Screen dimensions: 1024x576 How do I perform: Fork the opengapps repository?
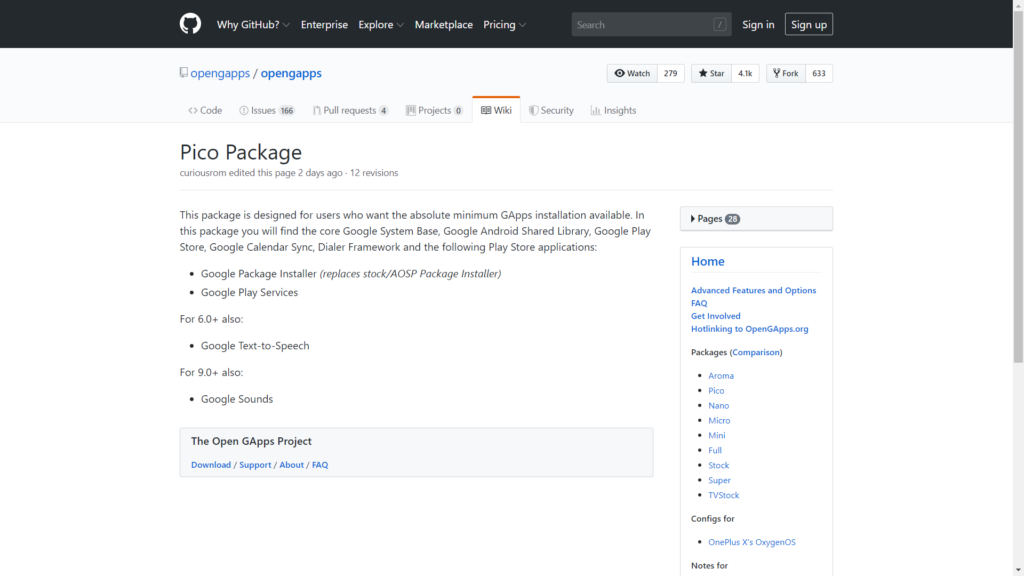pyautogui.click(x=786, y=73)
